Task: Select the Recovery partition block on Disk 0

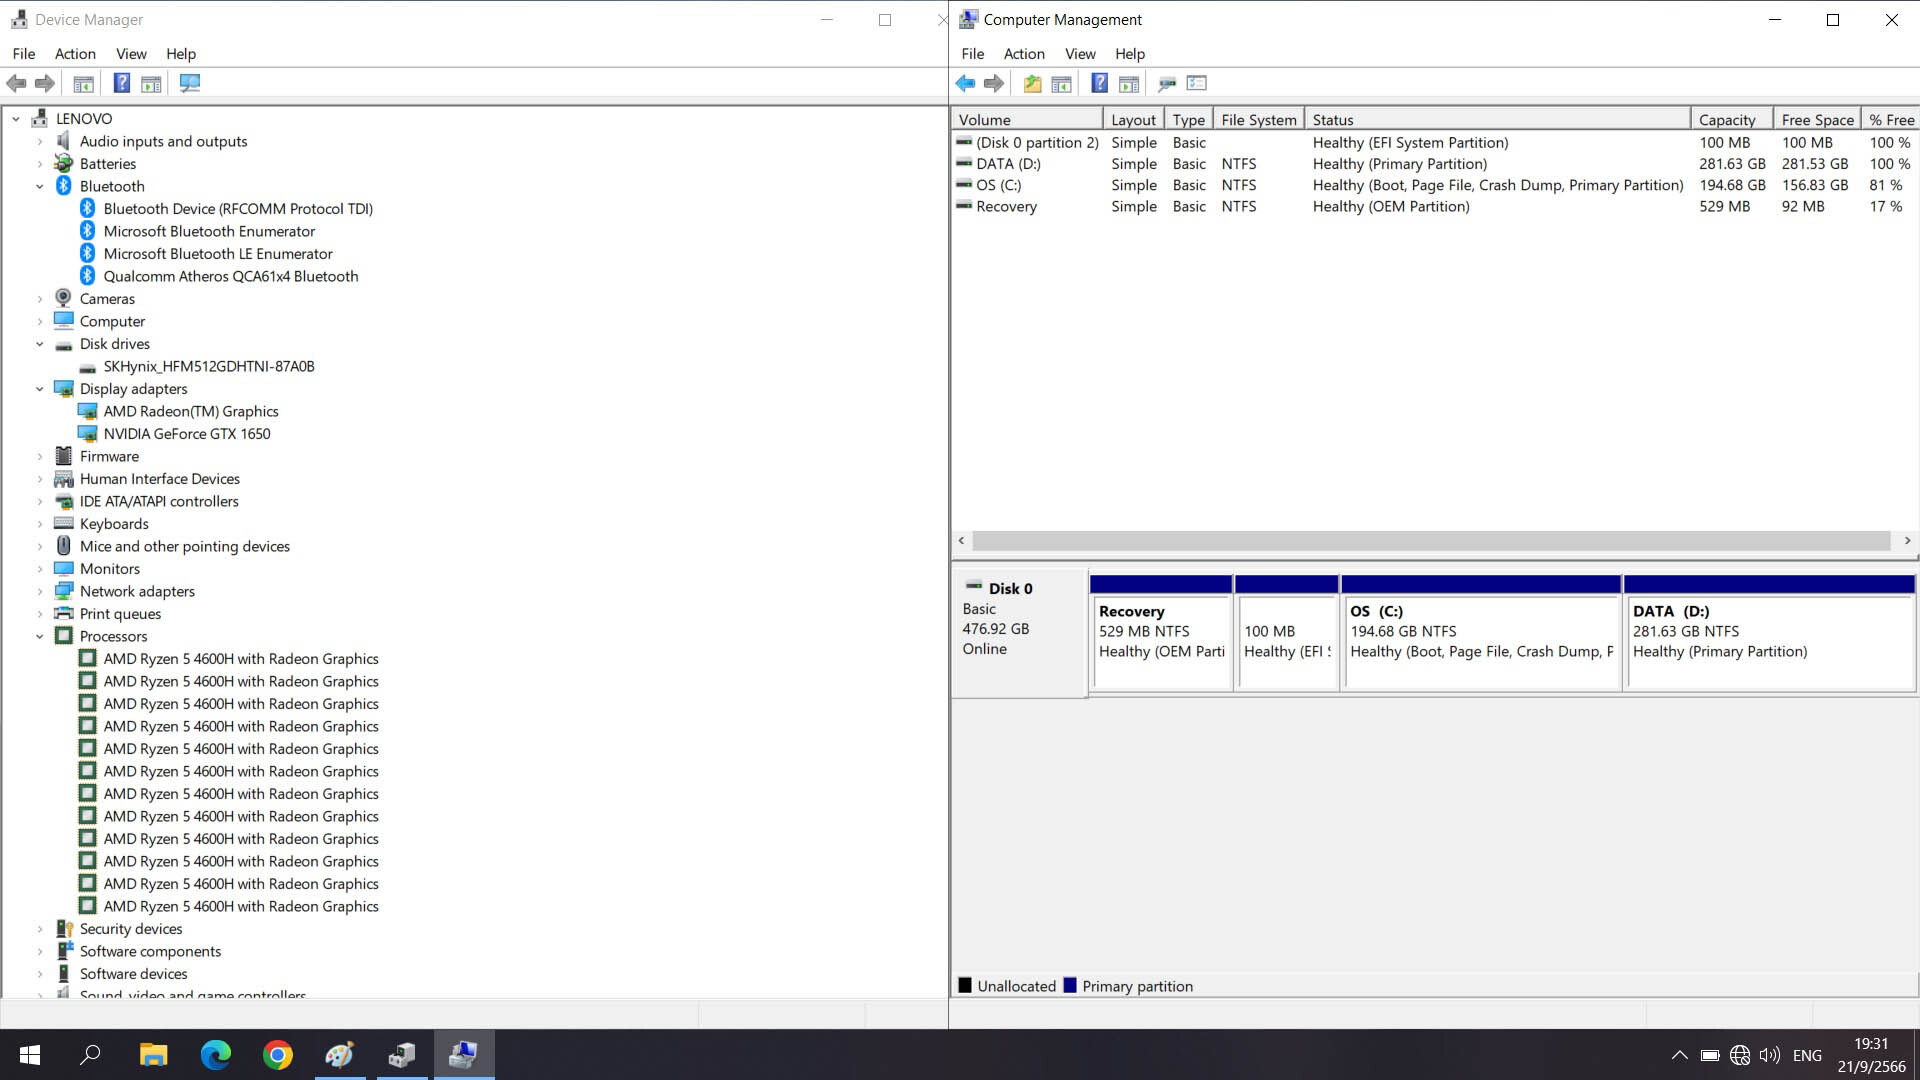Action: coord(1161,632)
